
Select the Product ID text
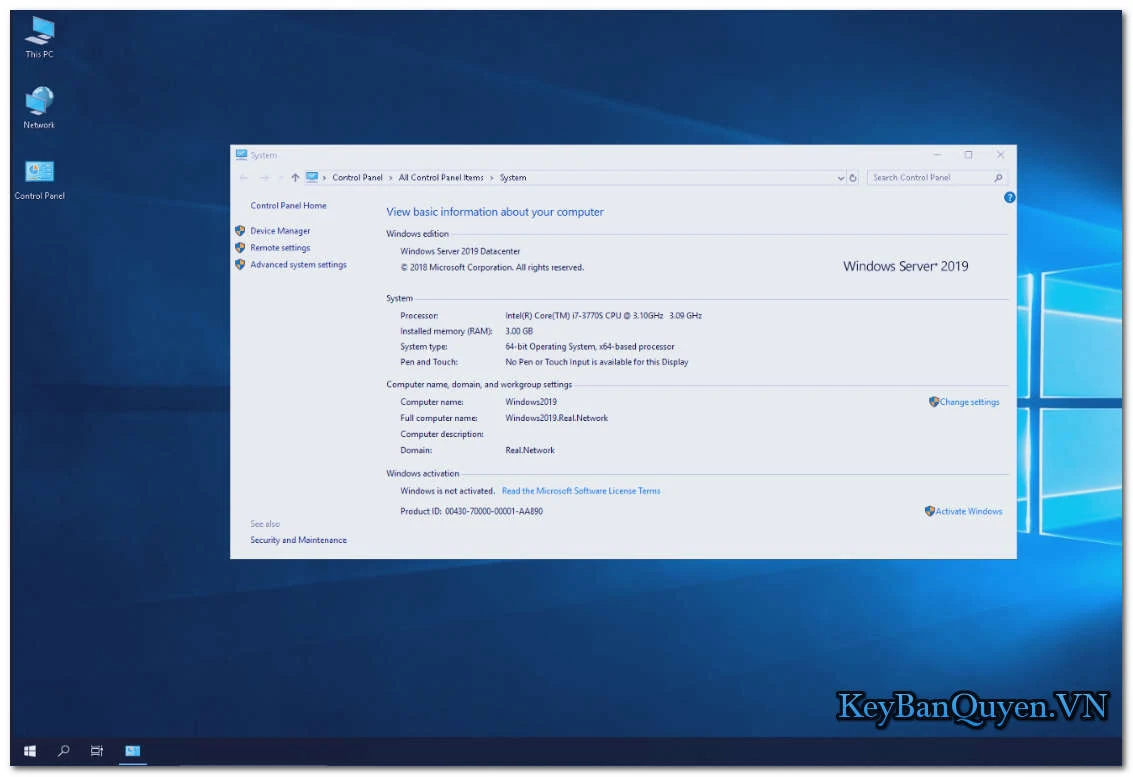coord(471,512)
